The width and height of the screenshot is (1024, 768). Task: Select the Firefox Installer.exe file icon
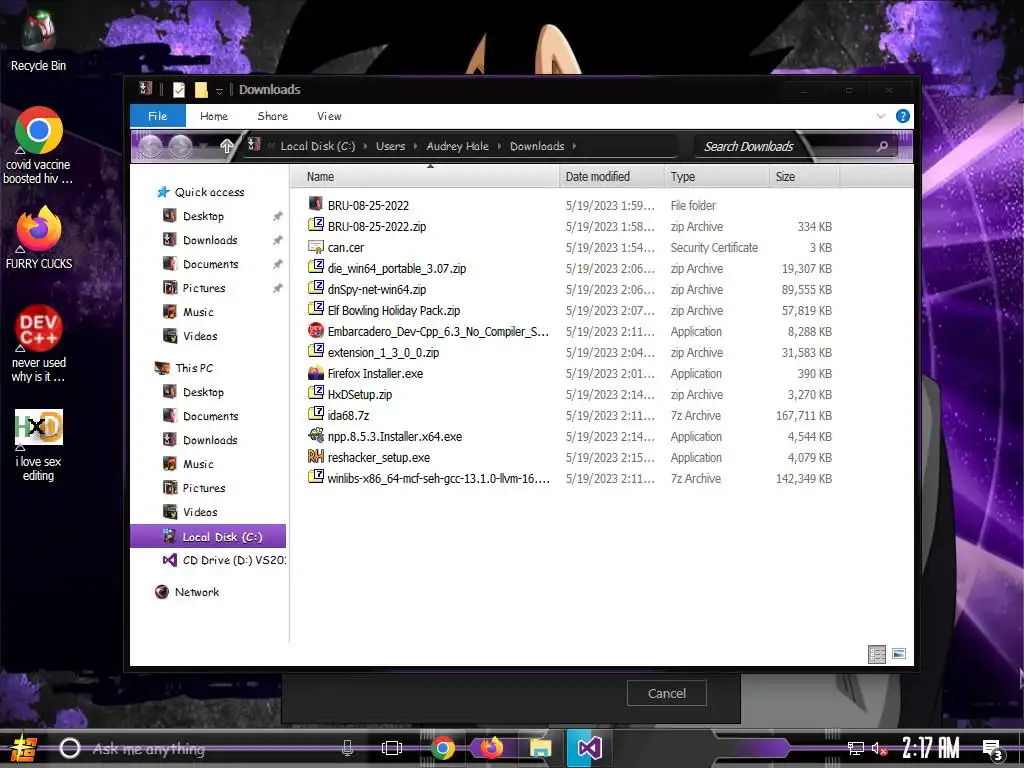[316, 373]
